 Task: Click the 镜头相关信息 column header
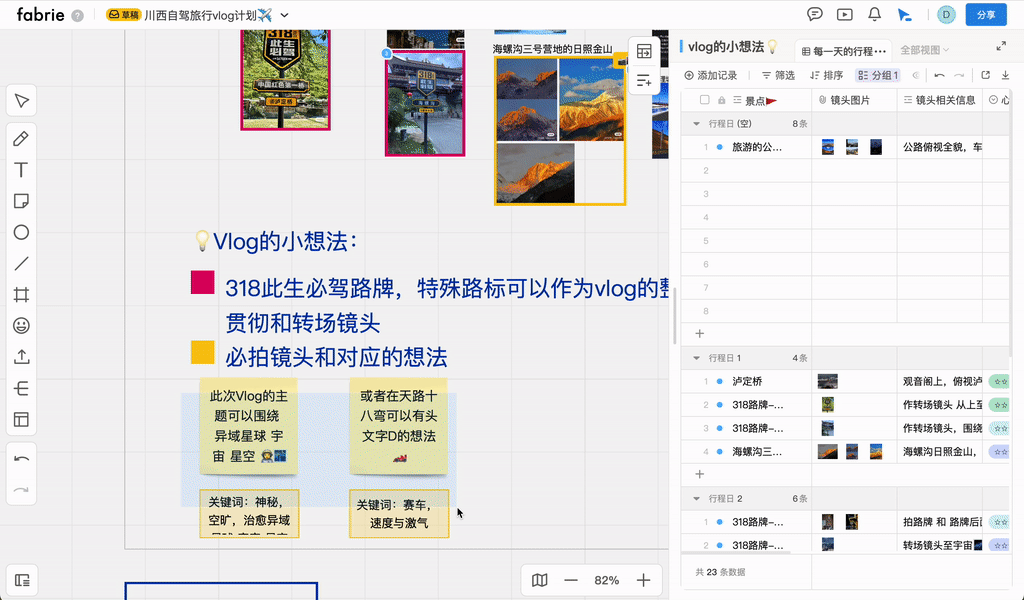tap(939, 100)
